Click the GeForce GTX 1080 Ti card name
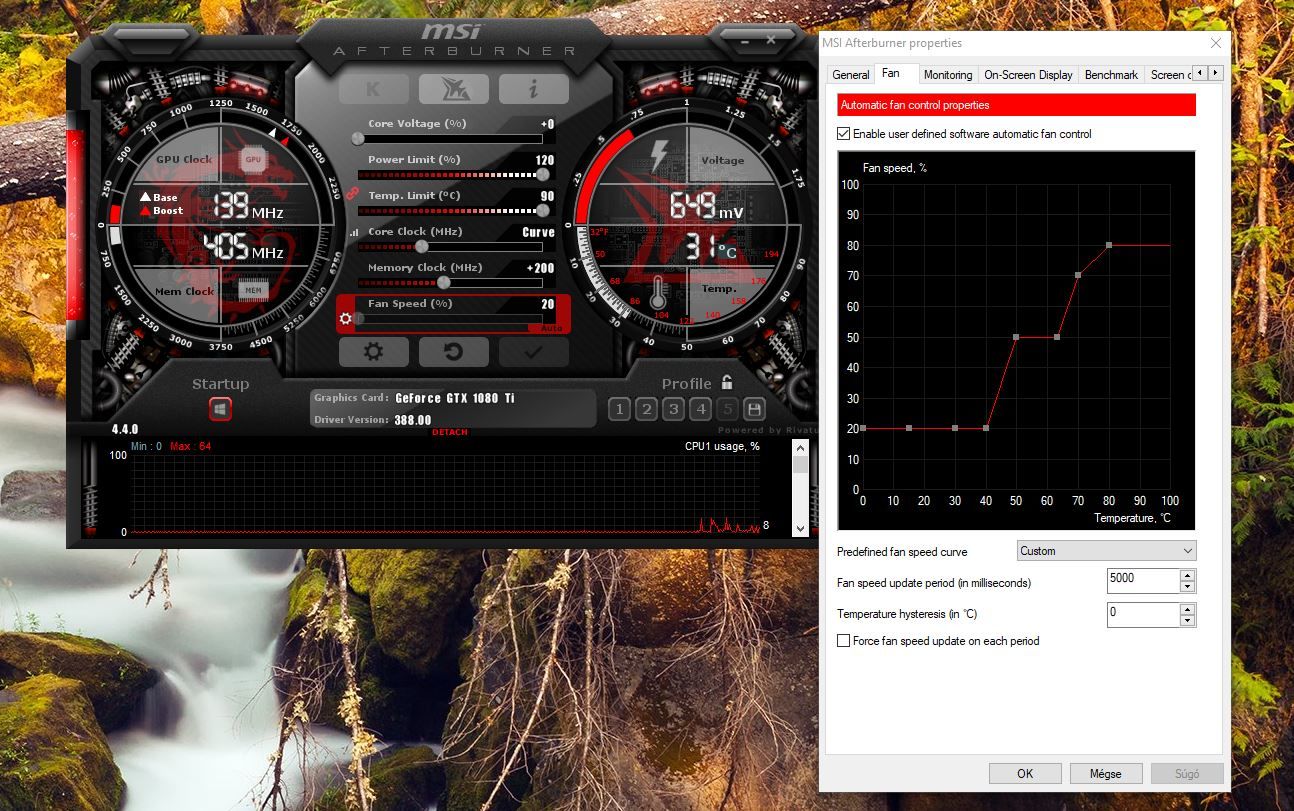 [455, 398]
